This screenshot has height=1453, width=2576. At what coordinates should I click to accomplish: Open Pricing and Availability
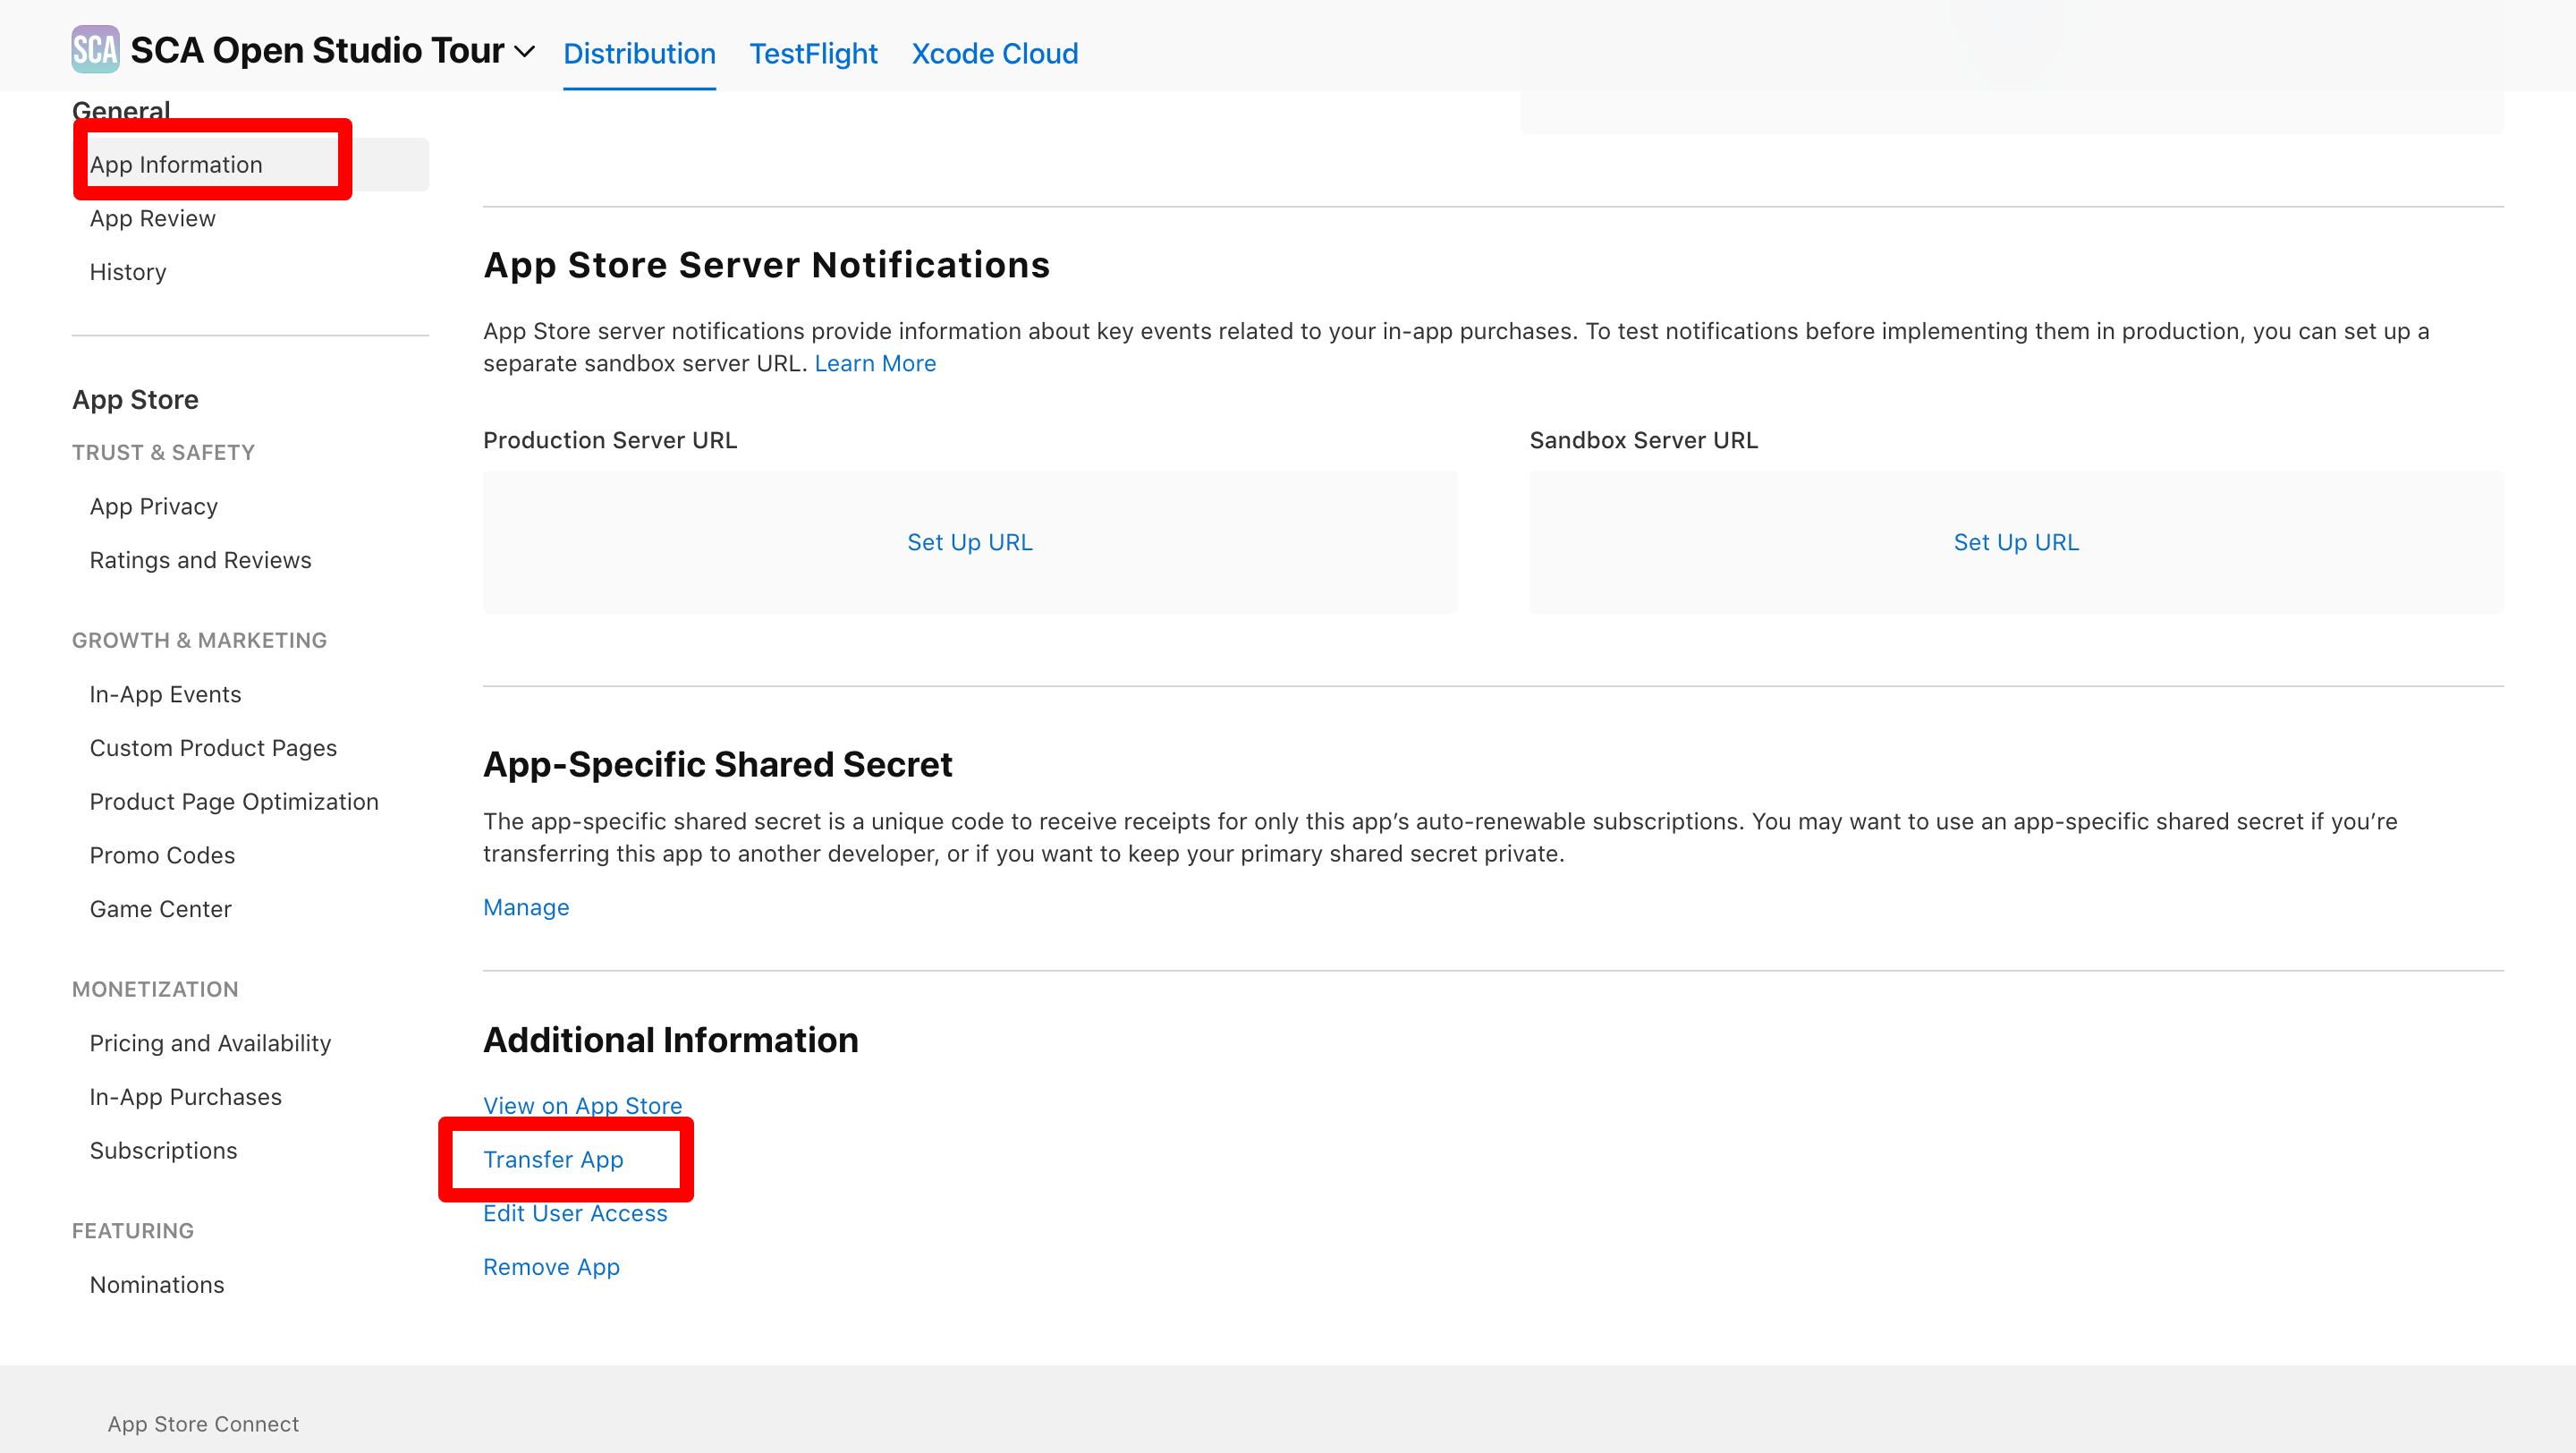210,1043
